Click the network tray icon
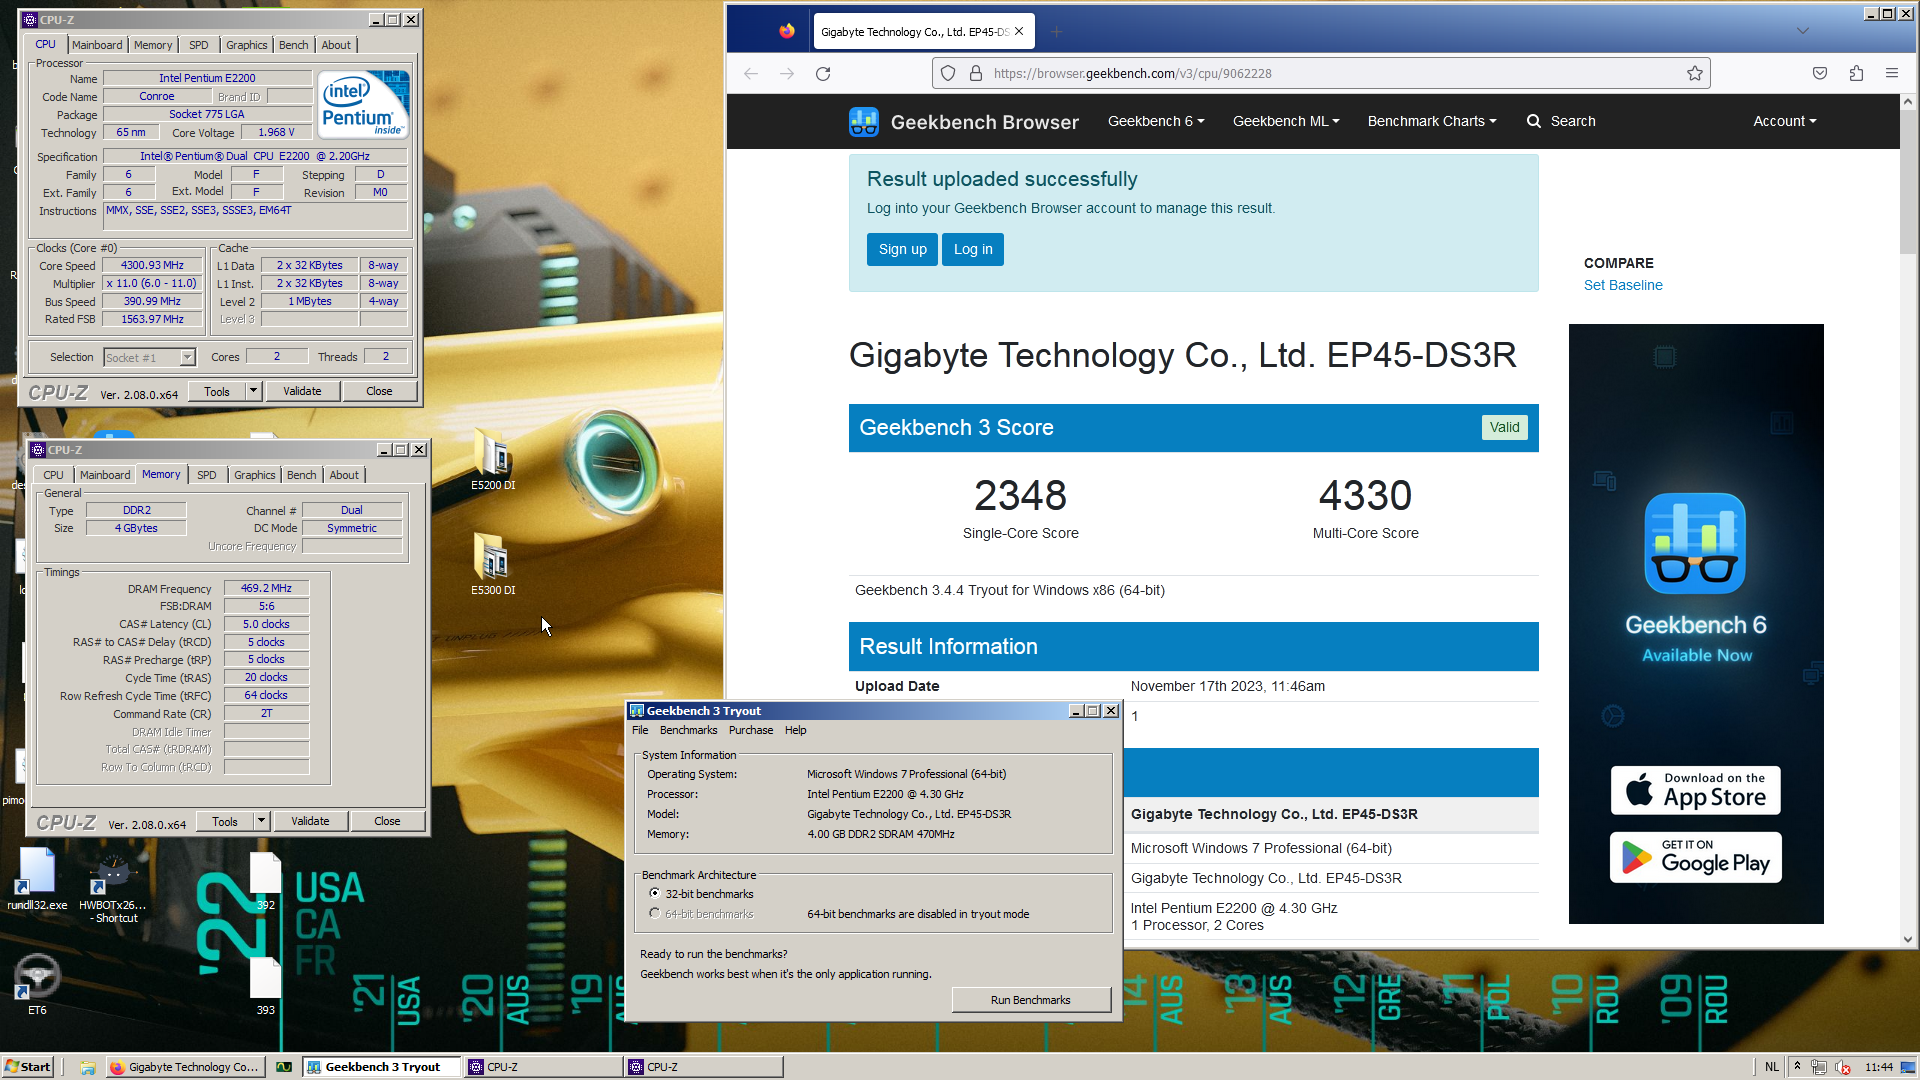Viewport: 1920px width, 1080px height. [1819, 1067]
